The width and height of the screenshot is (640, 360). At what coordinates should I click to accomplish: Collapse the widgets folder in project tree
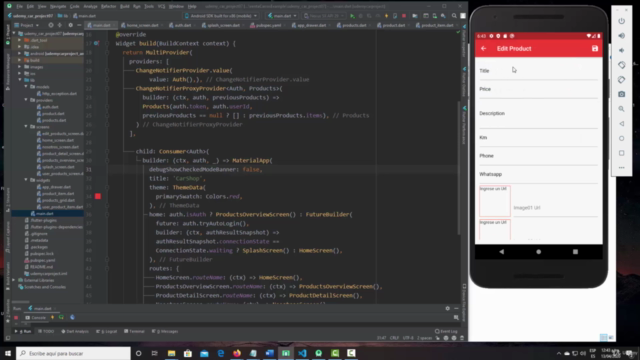tap(27, 180)
